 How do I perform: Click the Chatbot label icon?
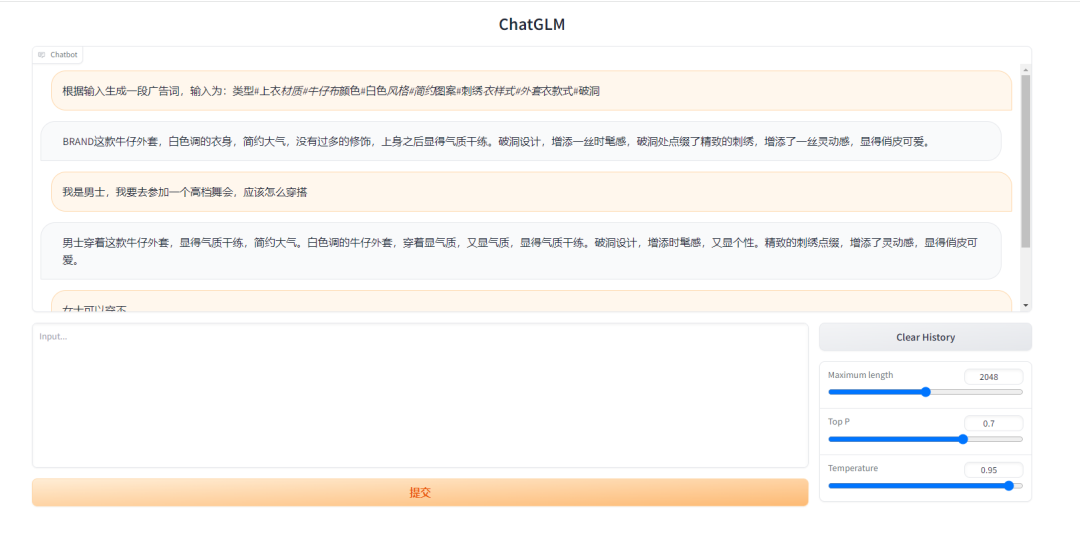pos(41,54)
